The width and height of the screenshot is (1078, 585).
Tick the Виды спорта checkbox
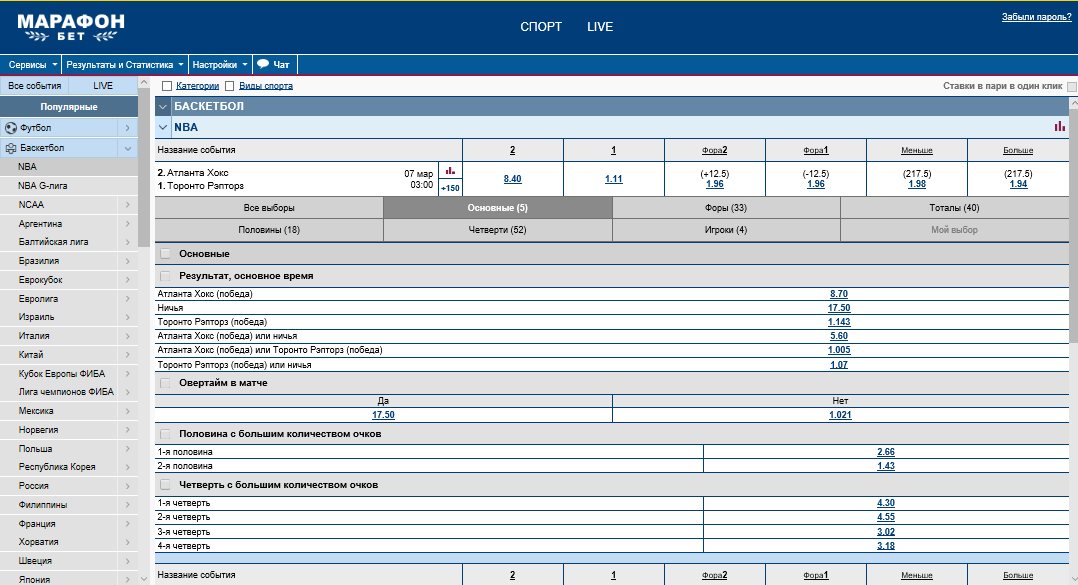(230, 86)
